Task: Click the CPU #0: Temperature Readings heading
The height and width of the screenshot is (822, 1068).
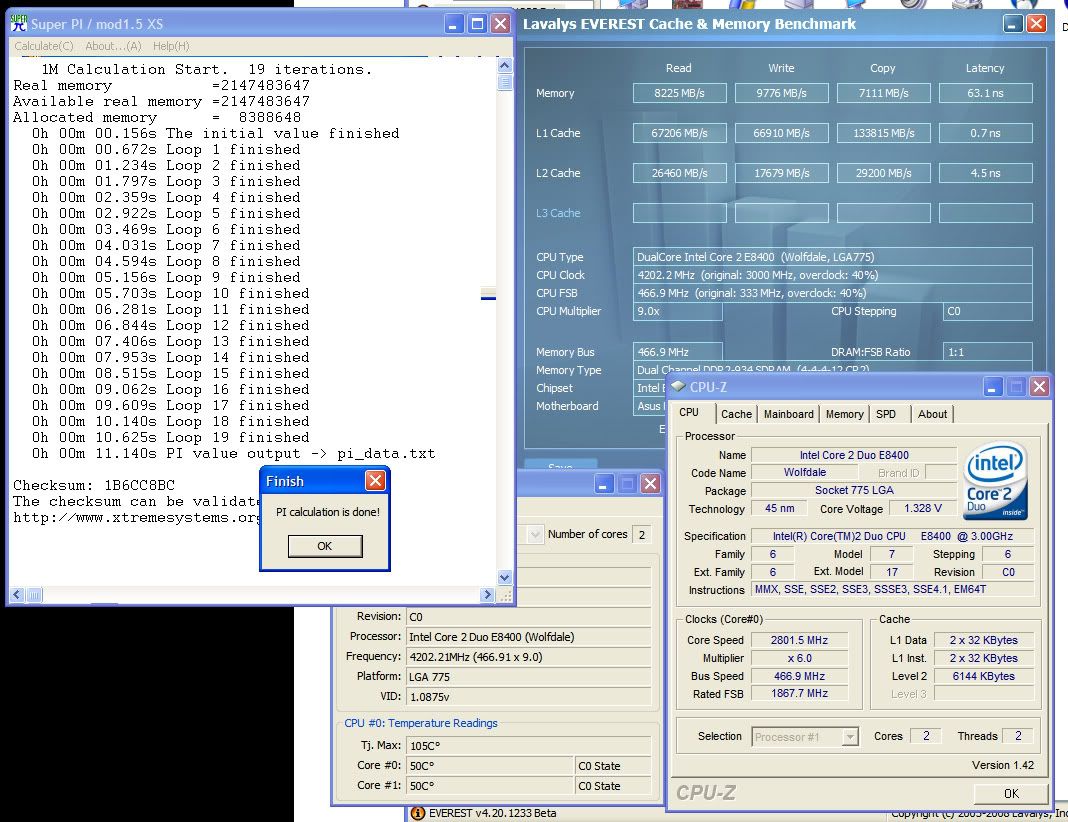Action: 421,723
